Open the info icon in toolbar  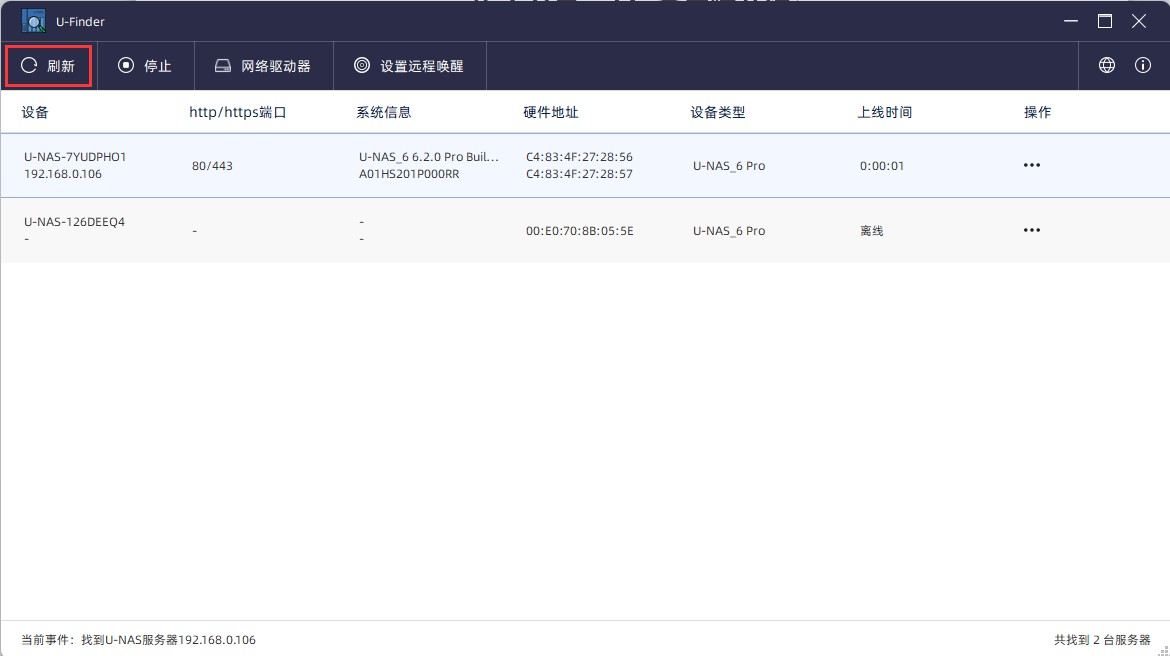(1143, 65)
